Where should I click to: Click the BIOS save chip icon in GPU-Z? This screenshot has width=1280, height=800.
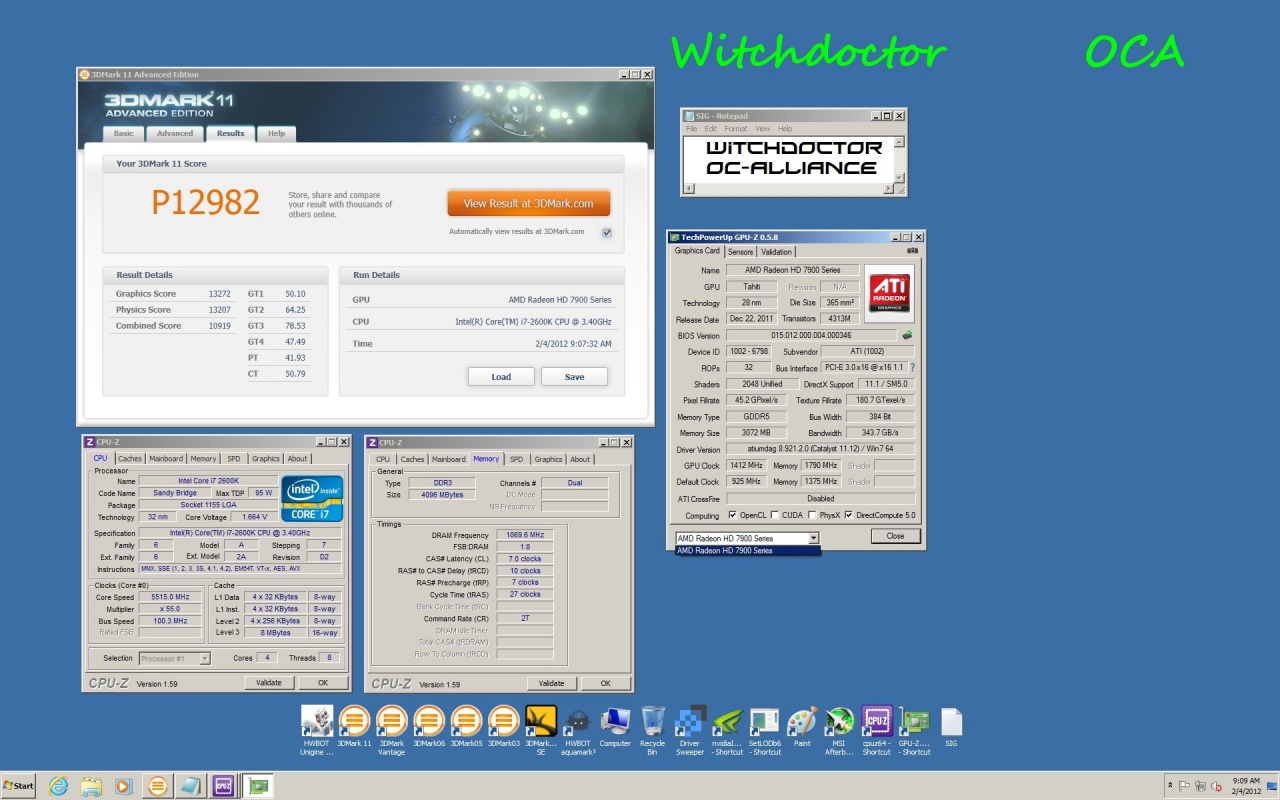pyautogui.click(x=907, y=336)
